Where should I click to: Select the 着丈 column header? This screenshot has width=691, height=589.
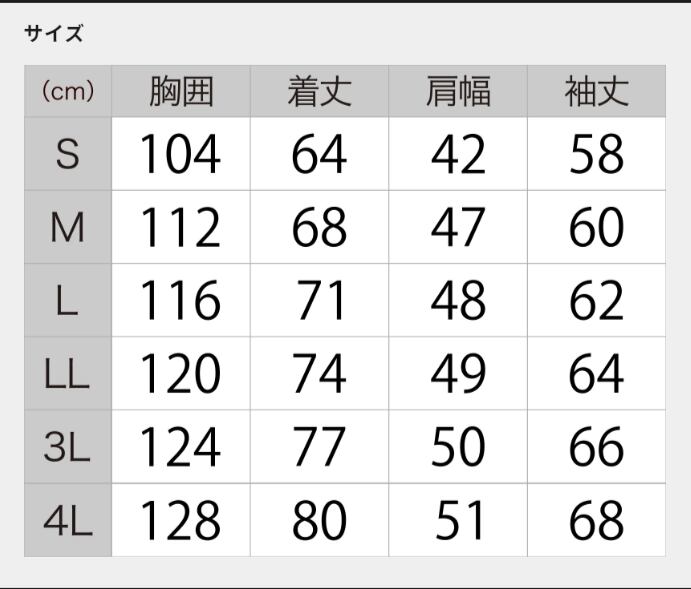(319, 92)
